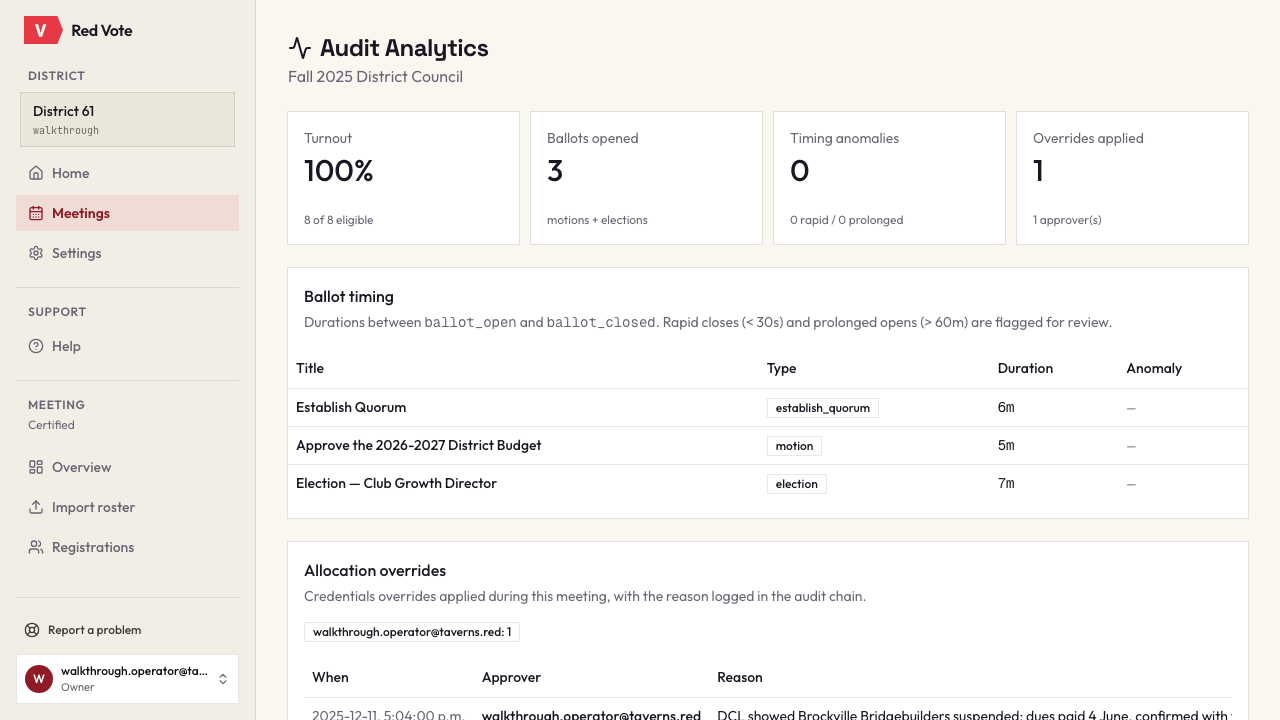This screenshot has height=720, width=1280.
Task: Expand the account switcher chevrons
Action: pyautogui.click(x=223, y=679)
